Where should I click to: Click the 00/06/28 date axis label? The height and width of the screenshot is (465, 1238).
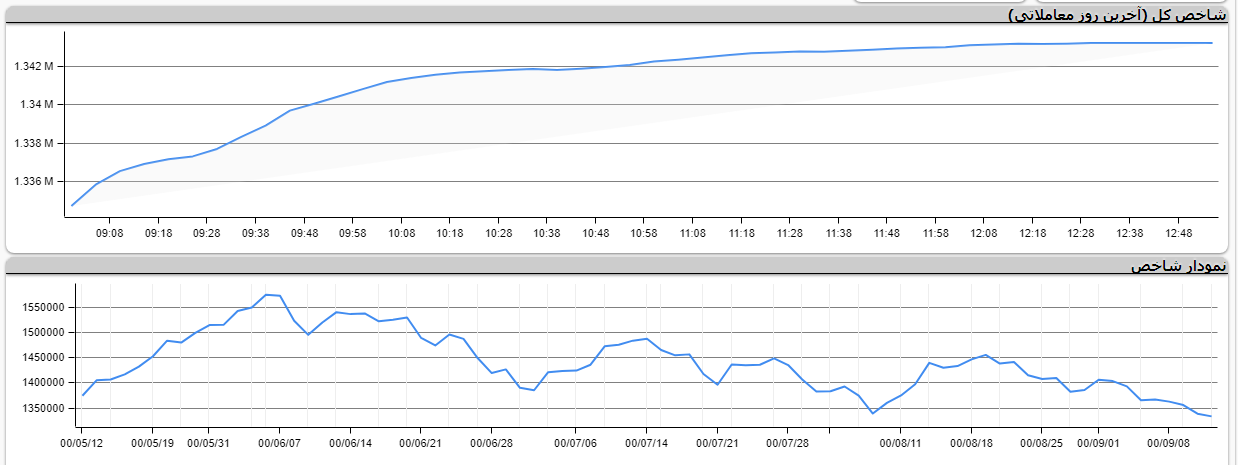(492, 441)
